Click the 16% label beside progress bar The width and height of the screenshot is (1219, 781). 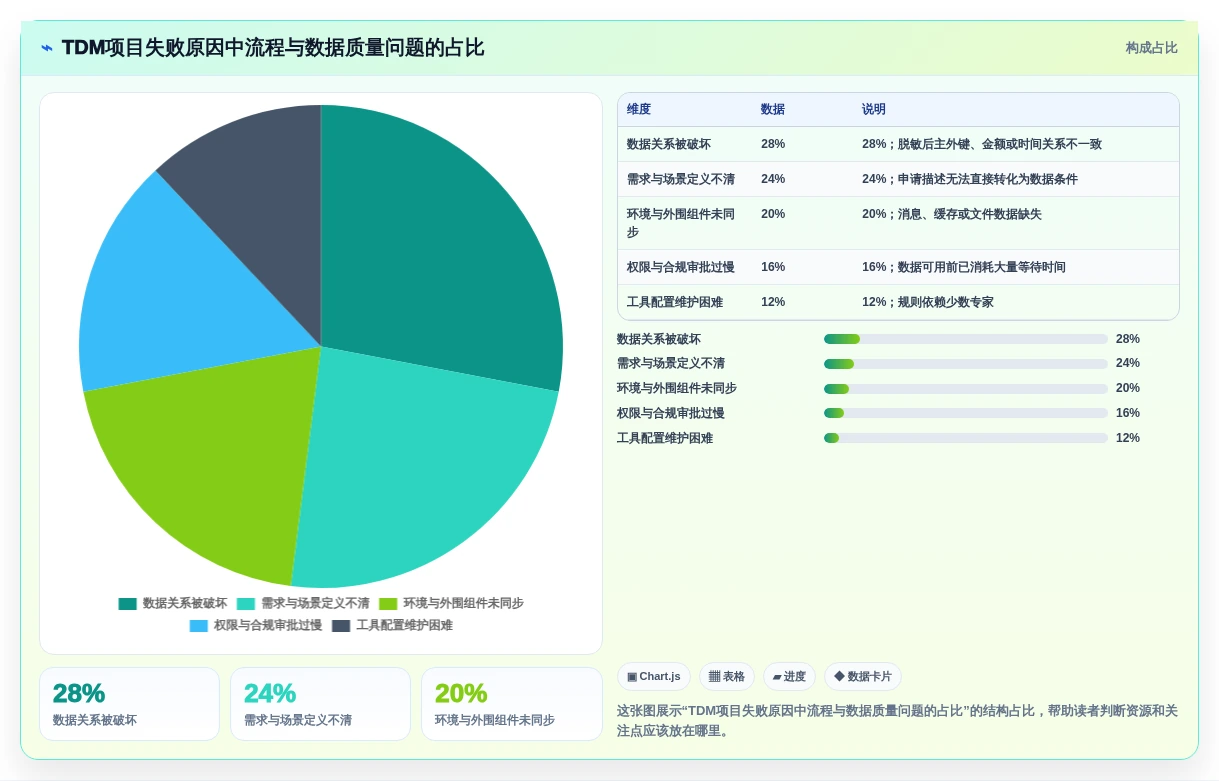click(x=1128, y=413)
